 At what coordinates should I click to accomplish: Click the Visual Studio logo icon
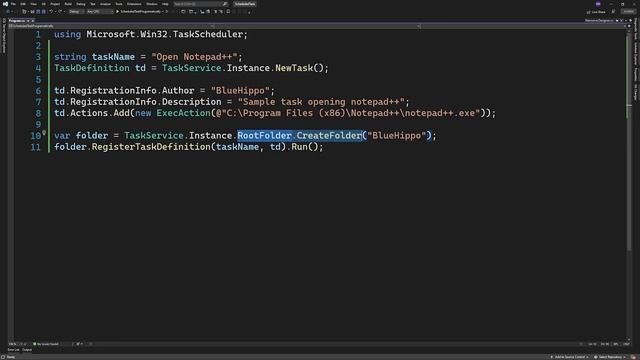(x=5, y=4)
